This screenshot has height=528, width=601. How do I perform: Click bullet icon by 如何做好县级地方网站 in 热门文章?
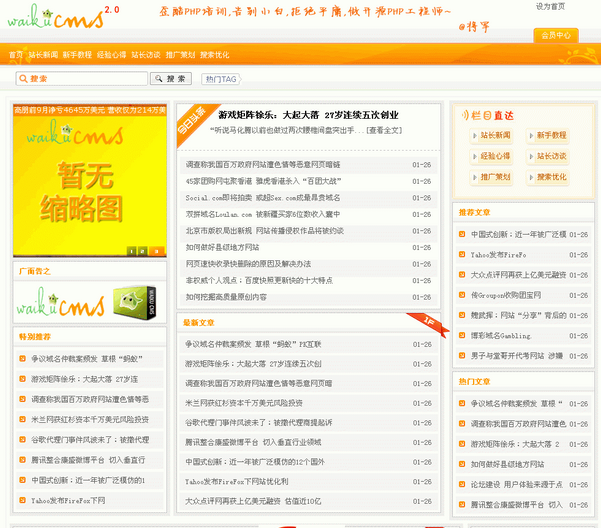click(462, 464)
